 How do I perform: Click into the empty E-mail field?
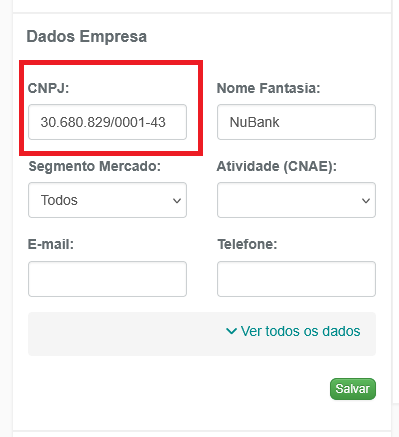(x=107, y=279)
